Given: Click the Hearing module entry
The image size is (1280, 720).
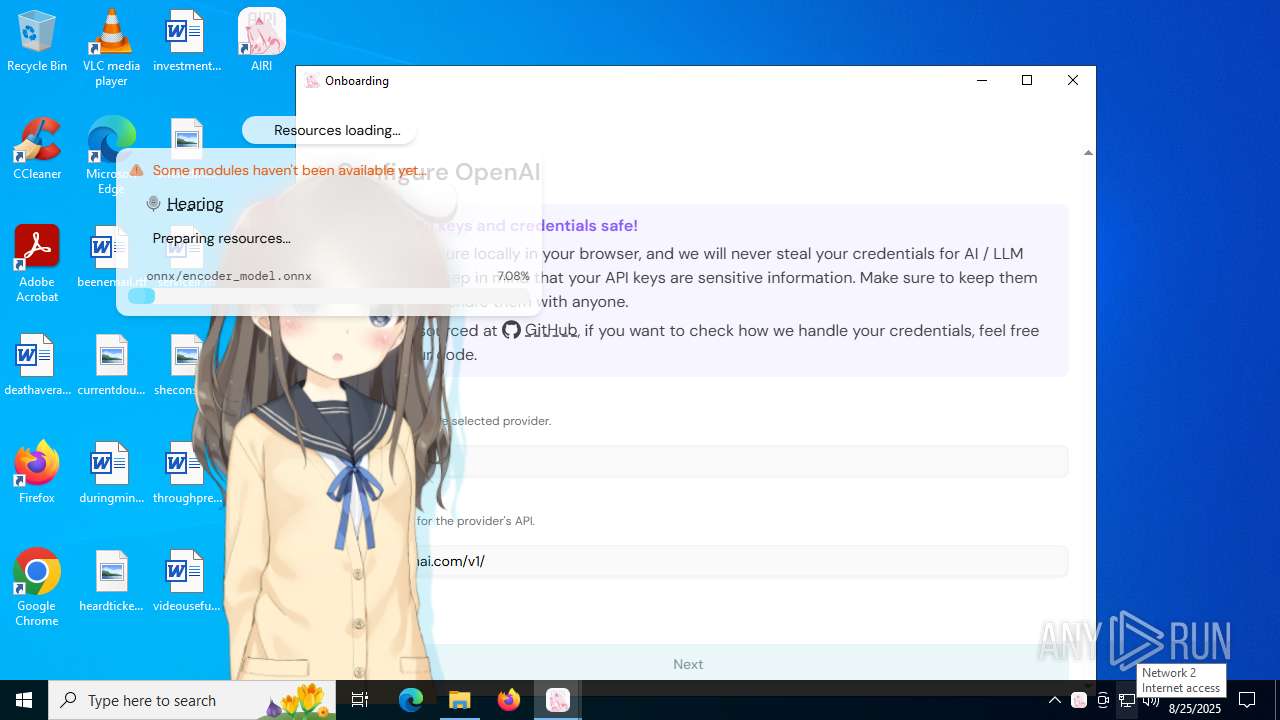Looking at the screenshot, I should (x=186, y=204).
